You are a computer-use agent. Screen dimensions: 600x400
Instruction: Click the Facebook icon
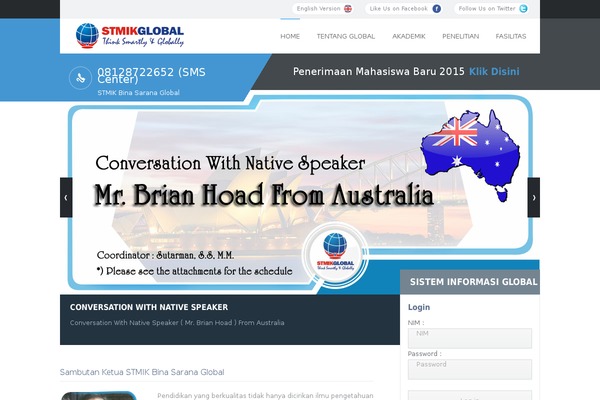437,9
